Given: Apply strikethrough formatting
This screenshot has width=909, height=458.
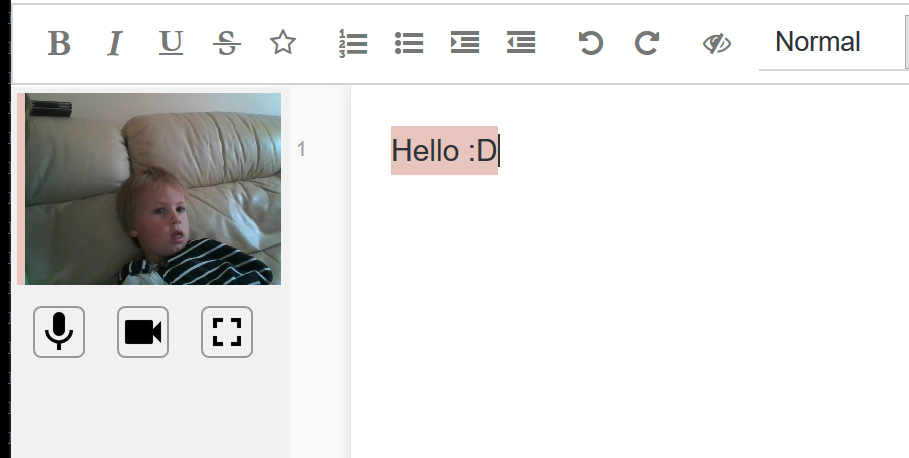Looking at the screenshot, I should click(x=227, y=43).
